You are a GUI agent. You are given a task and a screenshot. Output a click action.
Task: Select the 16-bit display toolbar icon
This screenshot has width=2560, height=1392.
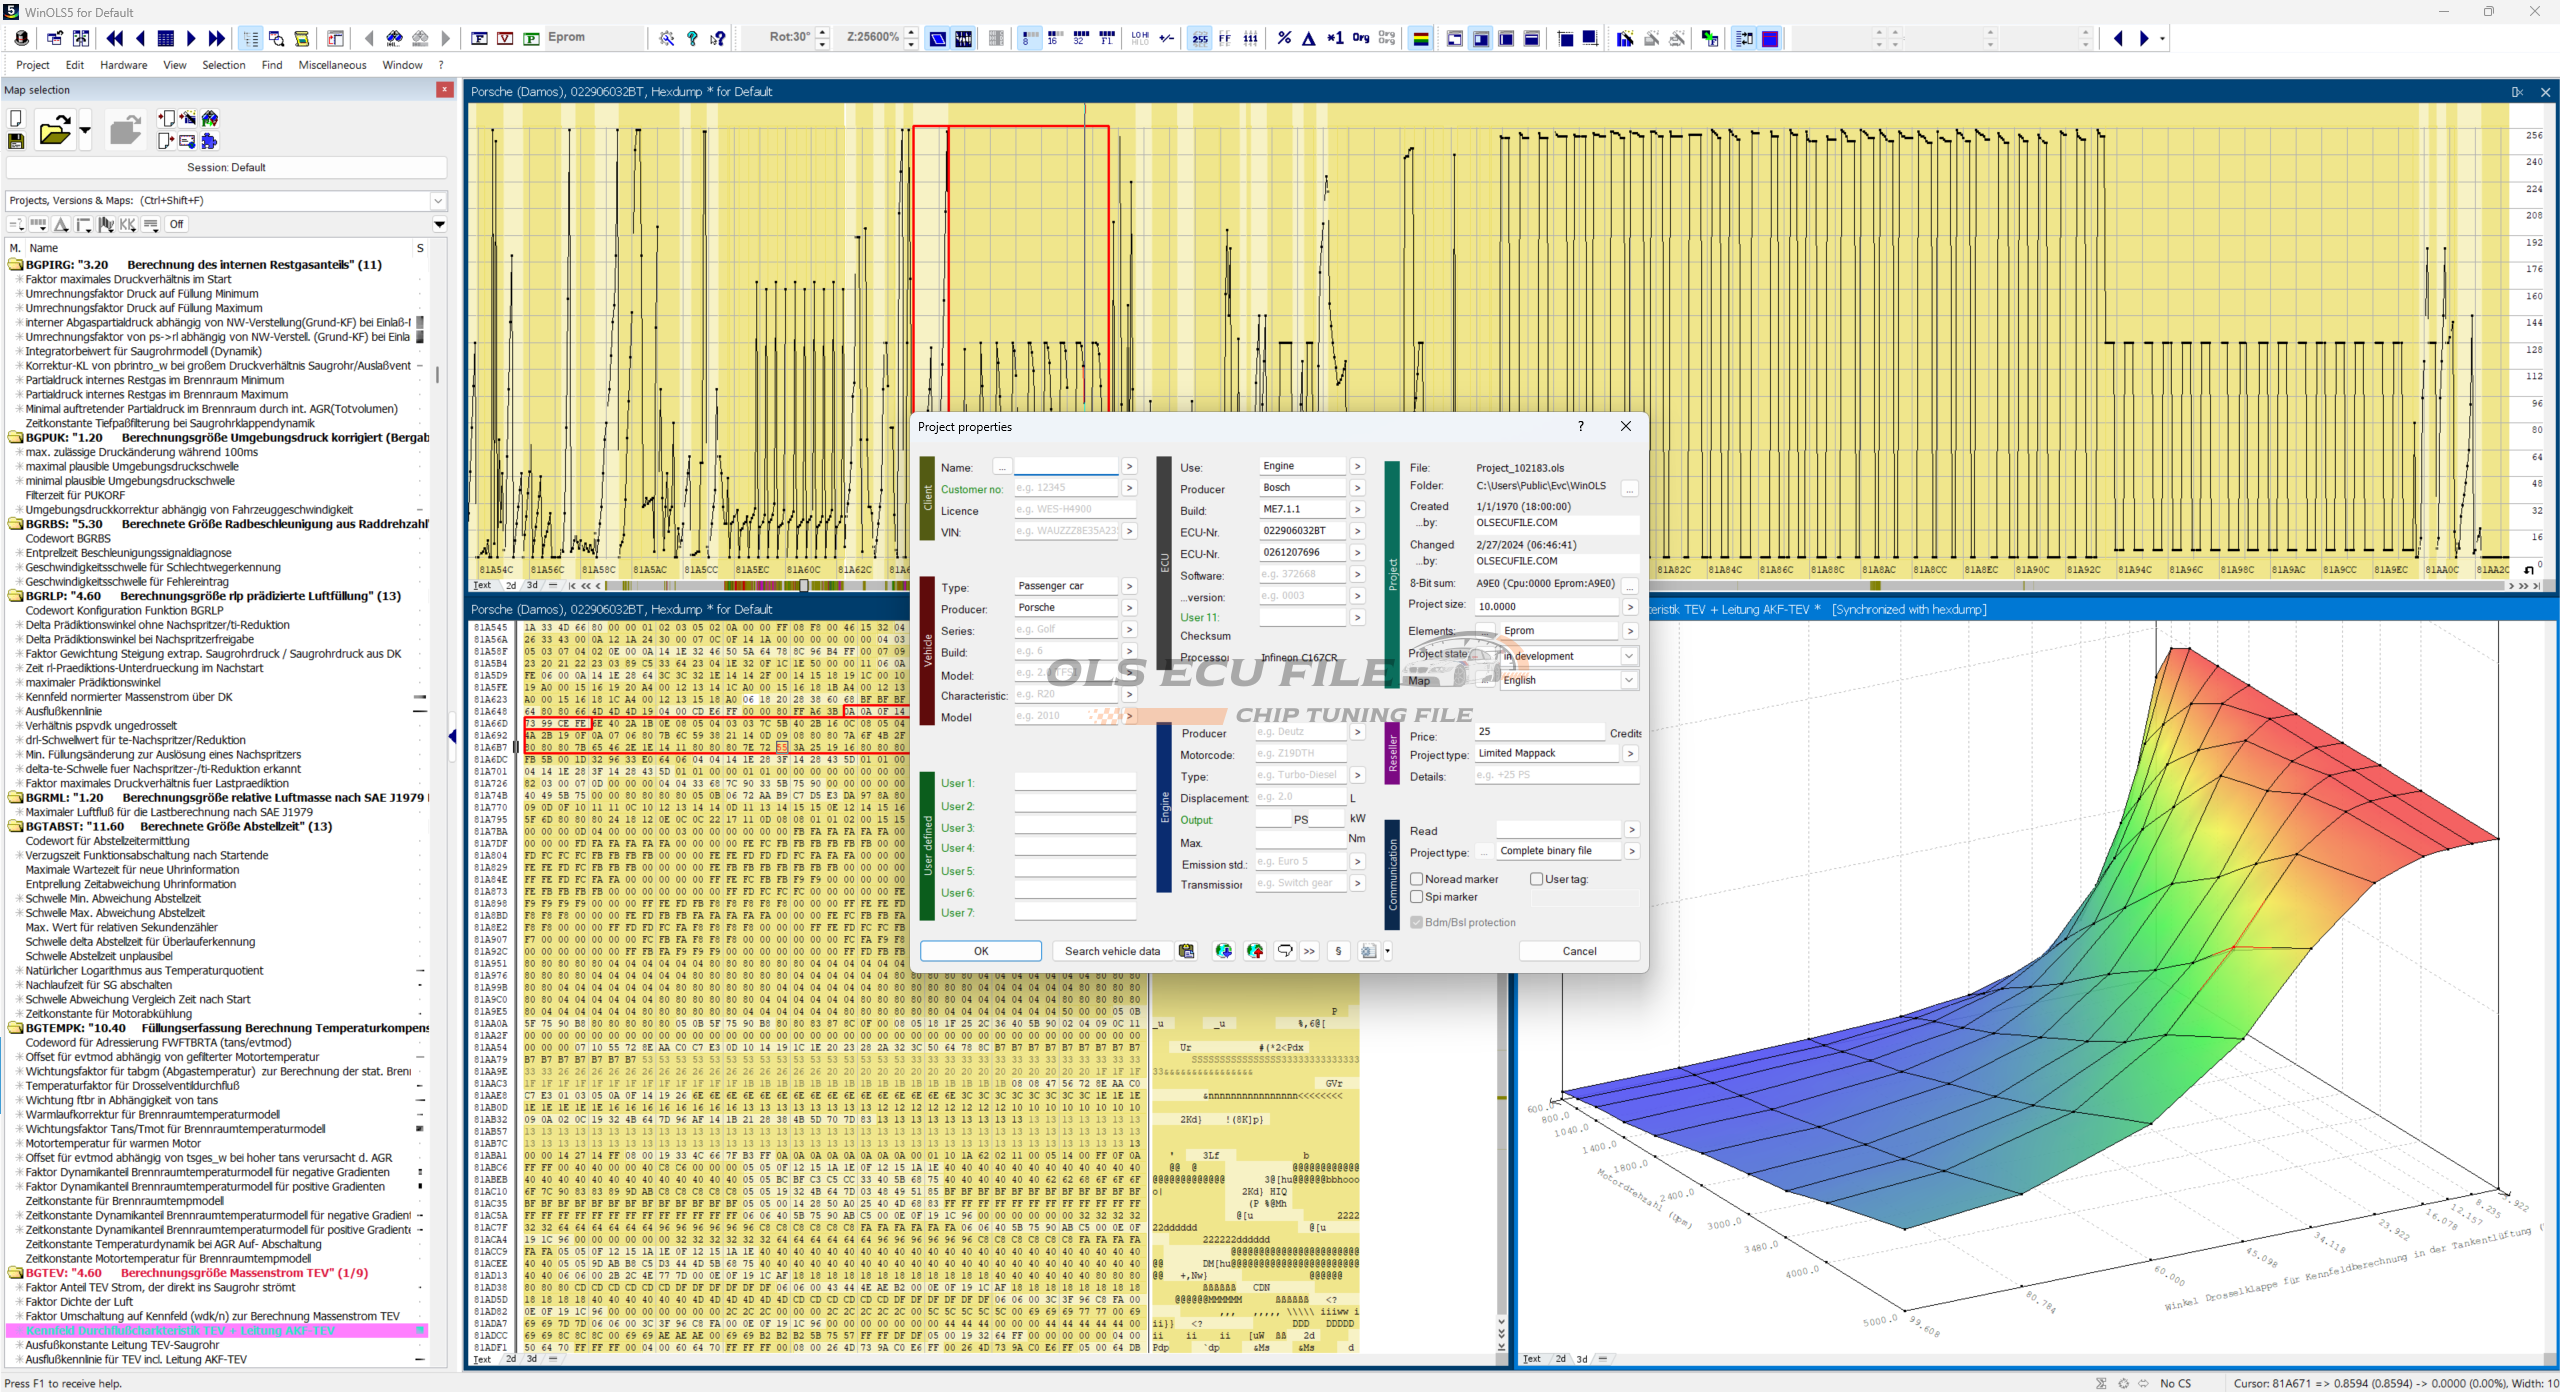pyautogui.click(x=1053, y=38)
